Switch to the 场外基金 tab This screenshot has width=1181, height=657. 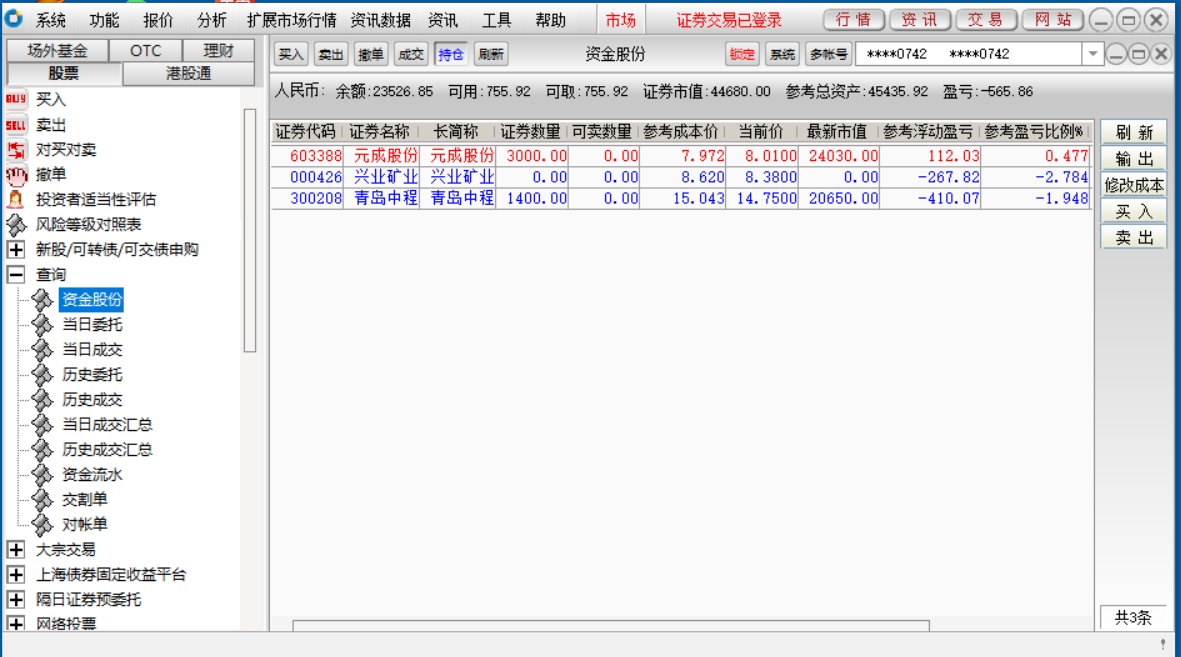pyautogui.click(x=57, y=50)
